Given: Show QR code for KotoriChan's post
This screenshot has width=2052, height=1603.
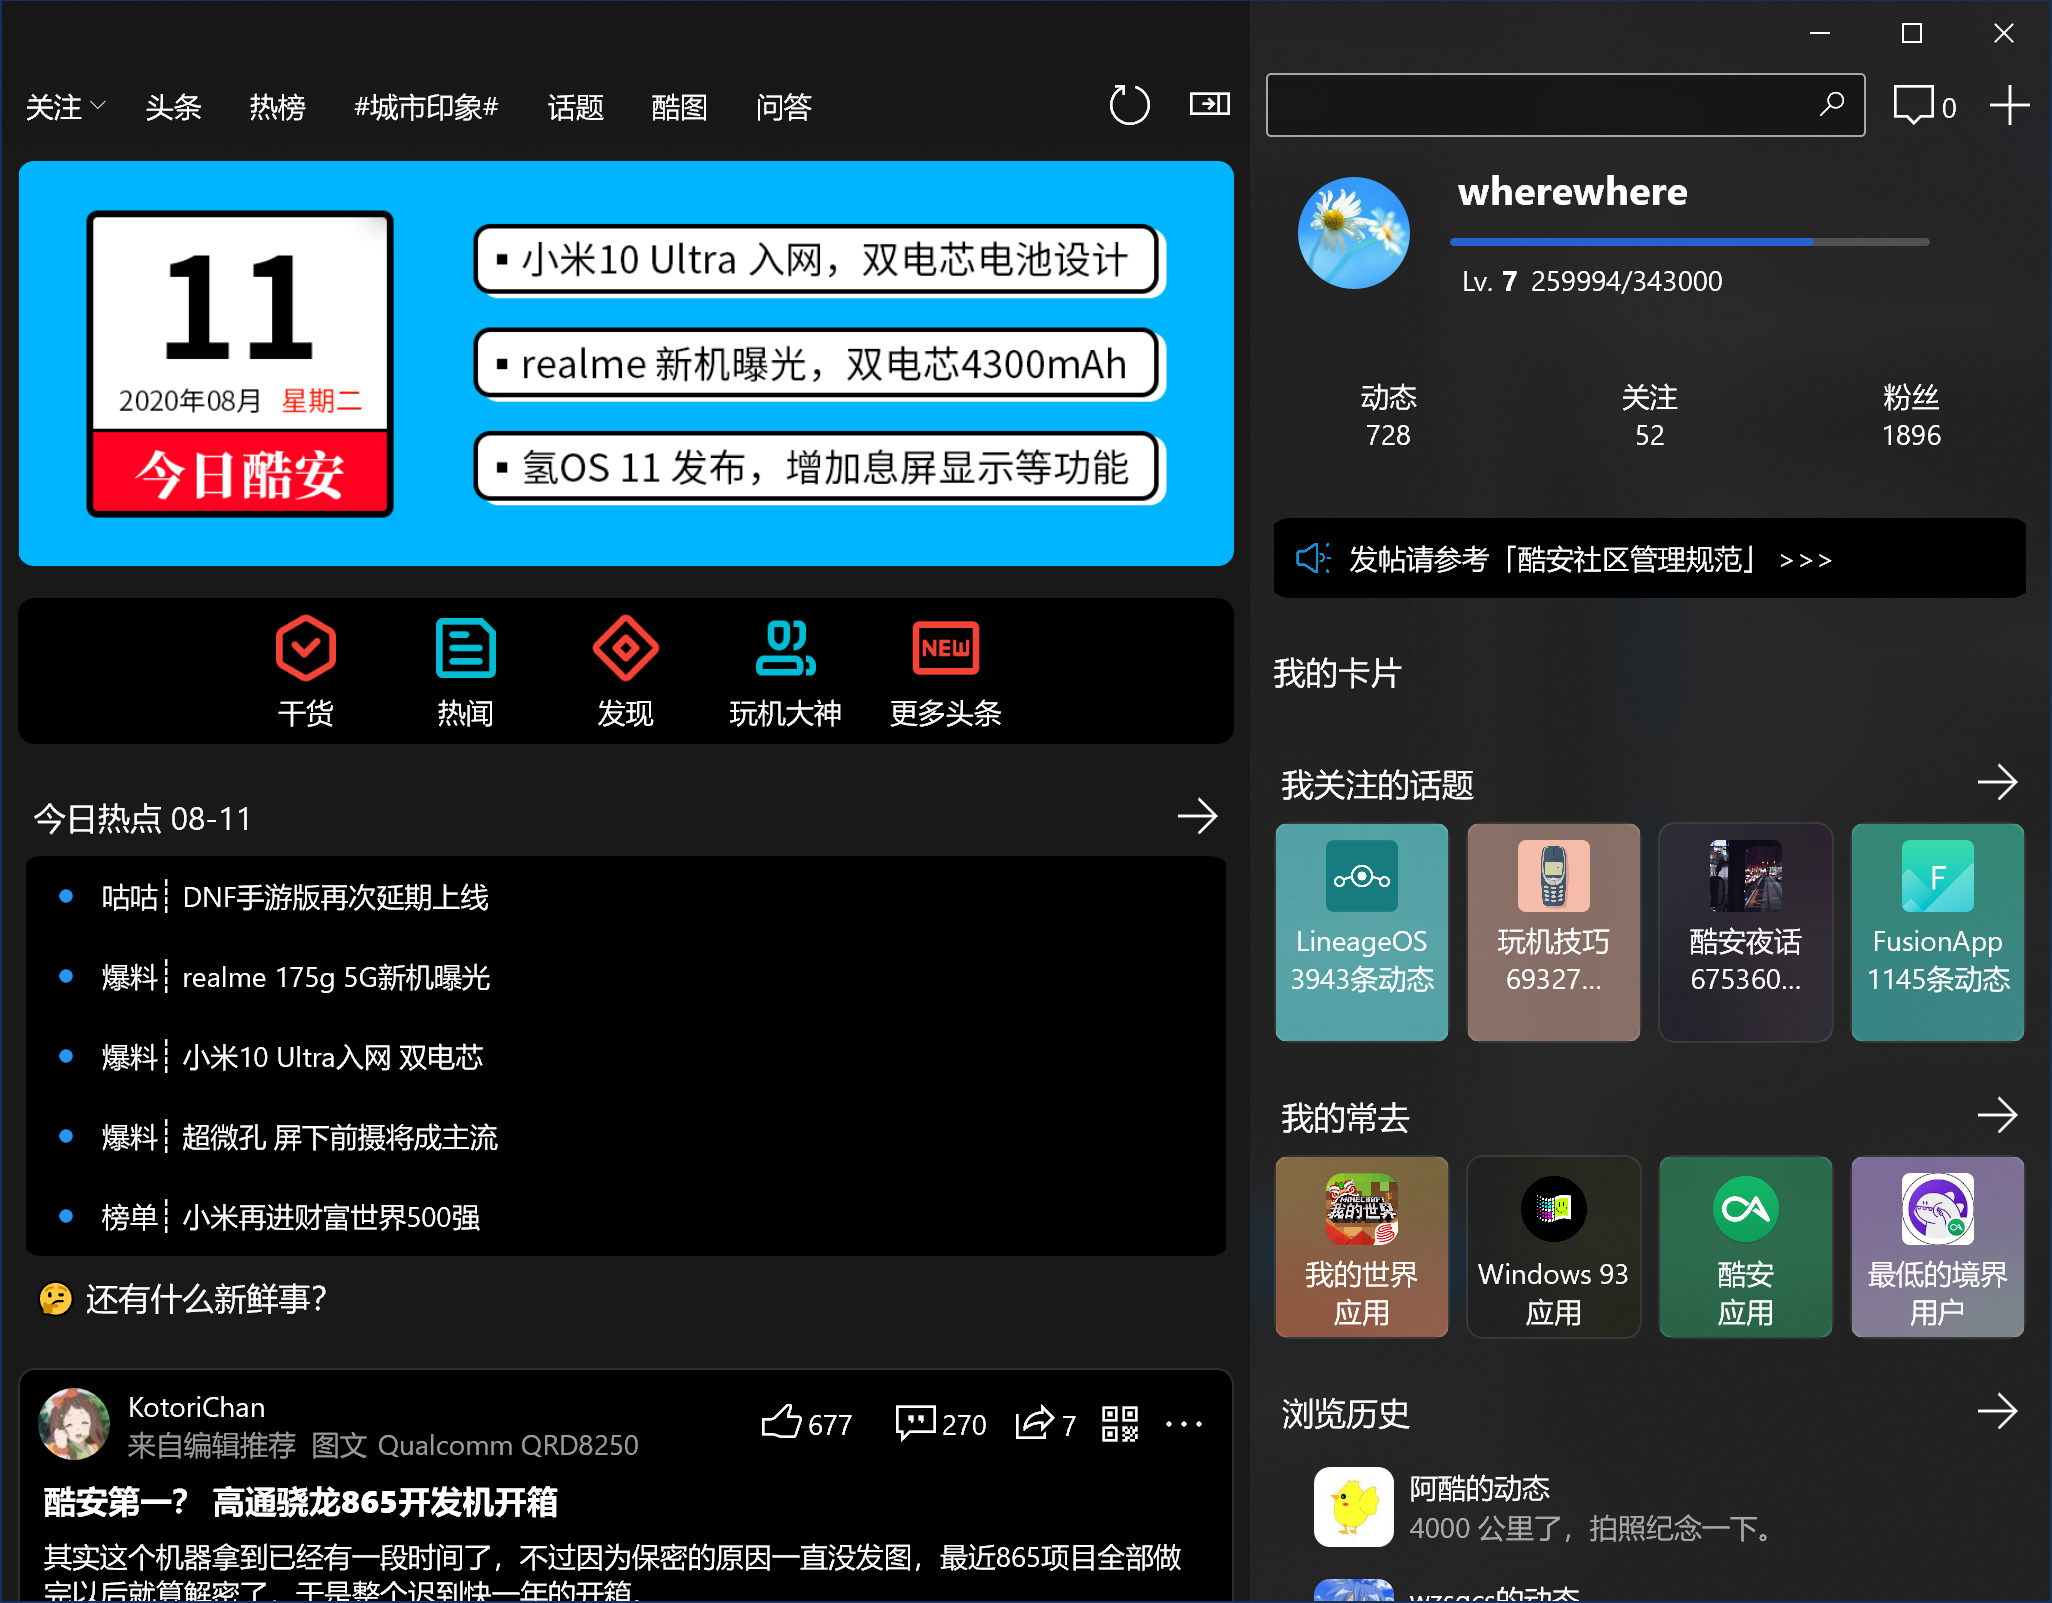Looking at the screenshot, I should click(x=1119, y=1423).
